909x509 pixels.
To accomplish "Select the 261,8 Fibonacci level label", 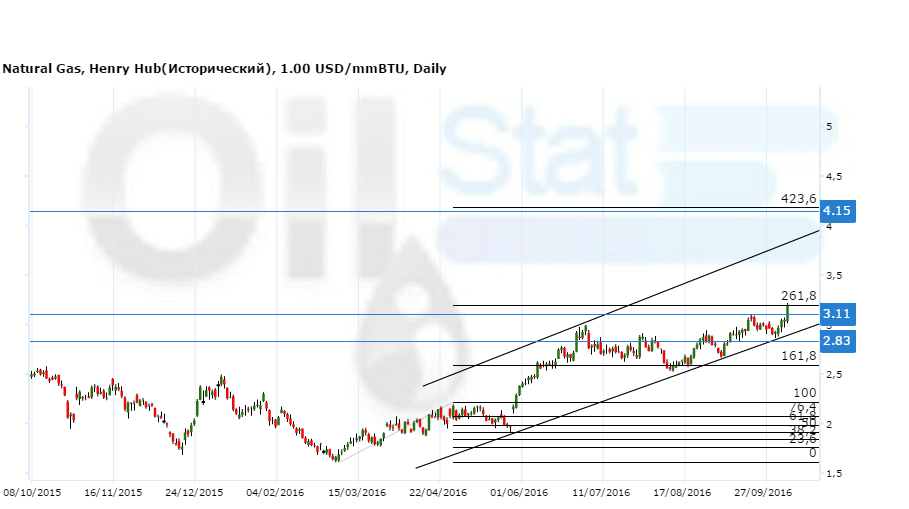I will tap(799, 296).
